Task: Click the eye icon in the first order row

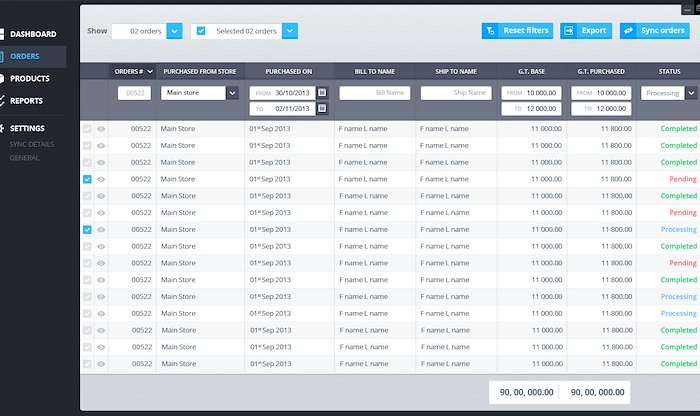Action: 101,129
